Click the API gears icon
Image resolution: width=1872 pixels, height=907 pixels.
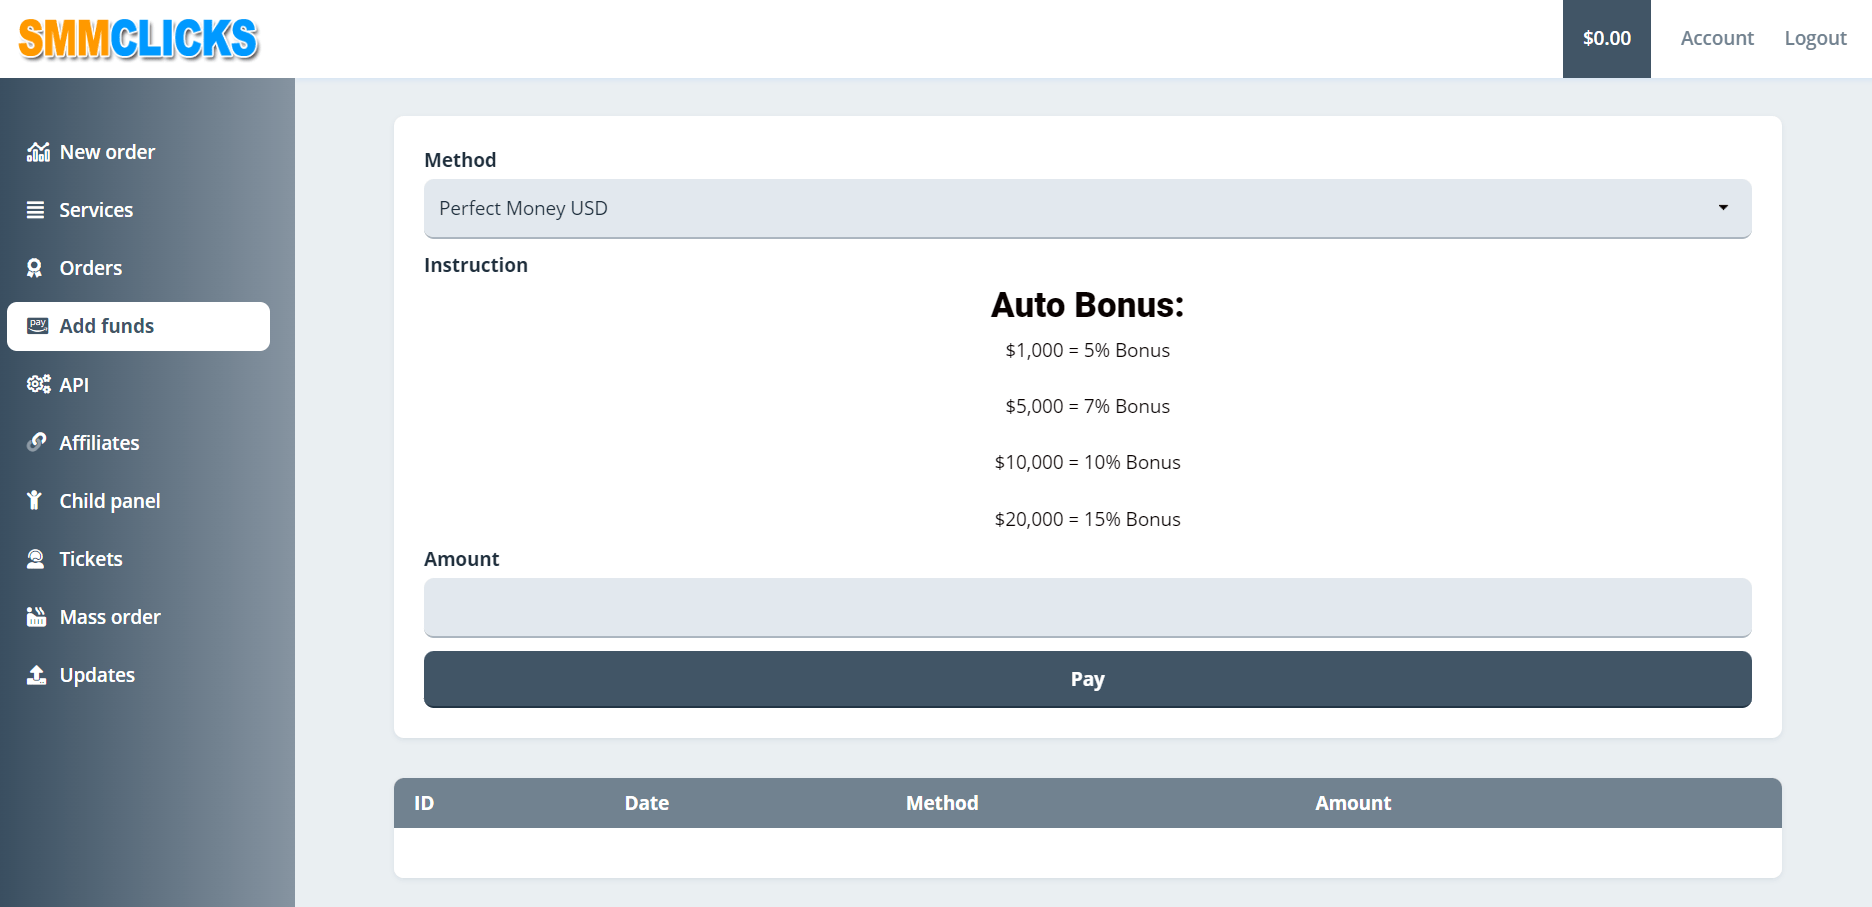click(38, 384)
